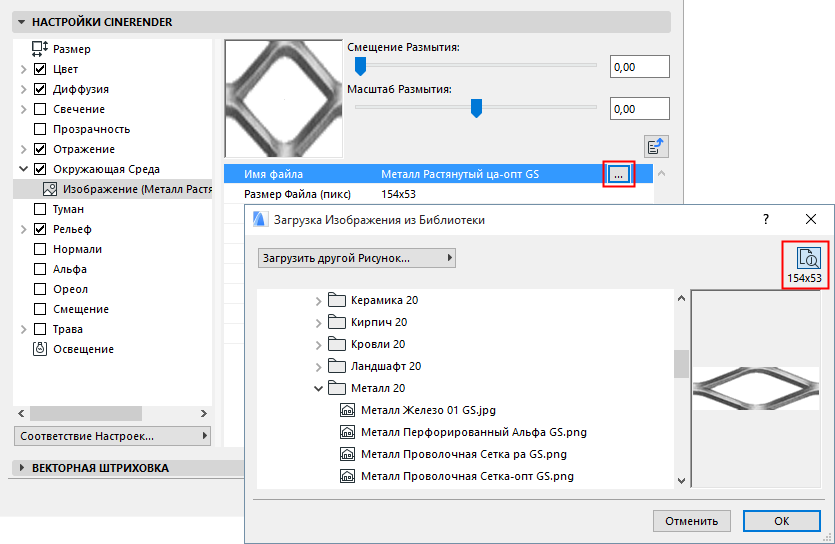Click the import settings icon below blur fields
Viewport: 835px width, 544px height.
(x=656, y=147)
